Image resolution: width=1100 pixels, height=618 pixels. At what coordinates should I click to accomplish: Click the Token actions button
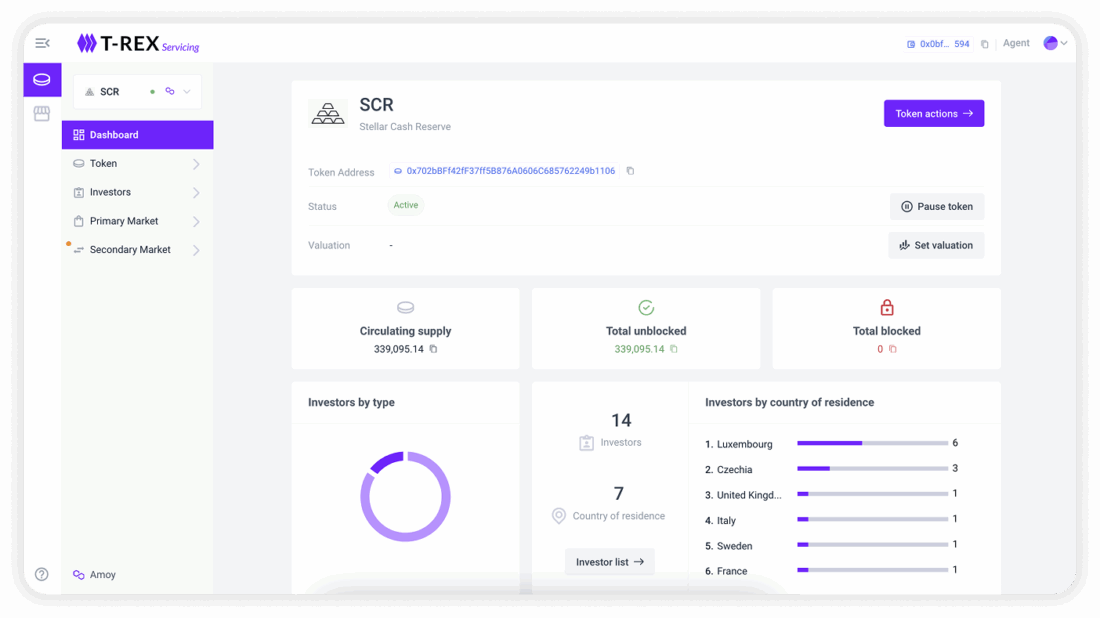click(x=933, y=113)
